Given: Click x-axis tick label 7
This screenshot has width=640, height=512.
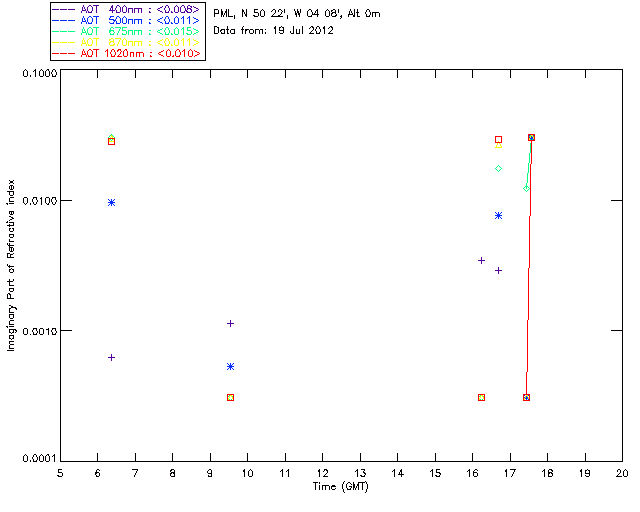Looking at the screenshot, I should [x=135, y=473].
